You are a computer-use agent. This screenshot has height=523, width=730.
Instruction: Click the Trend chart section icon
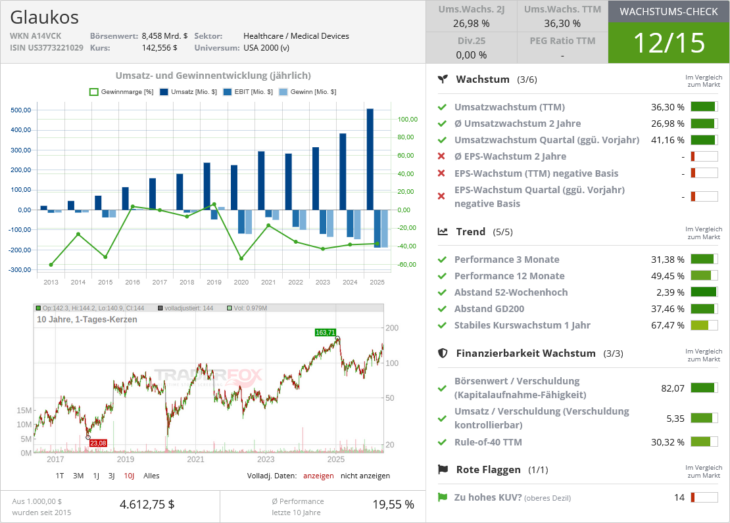(x=443, y=231)
